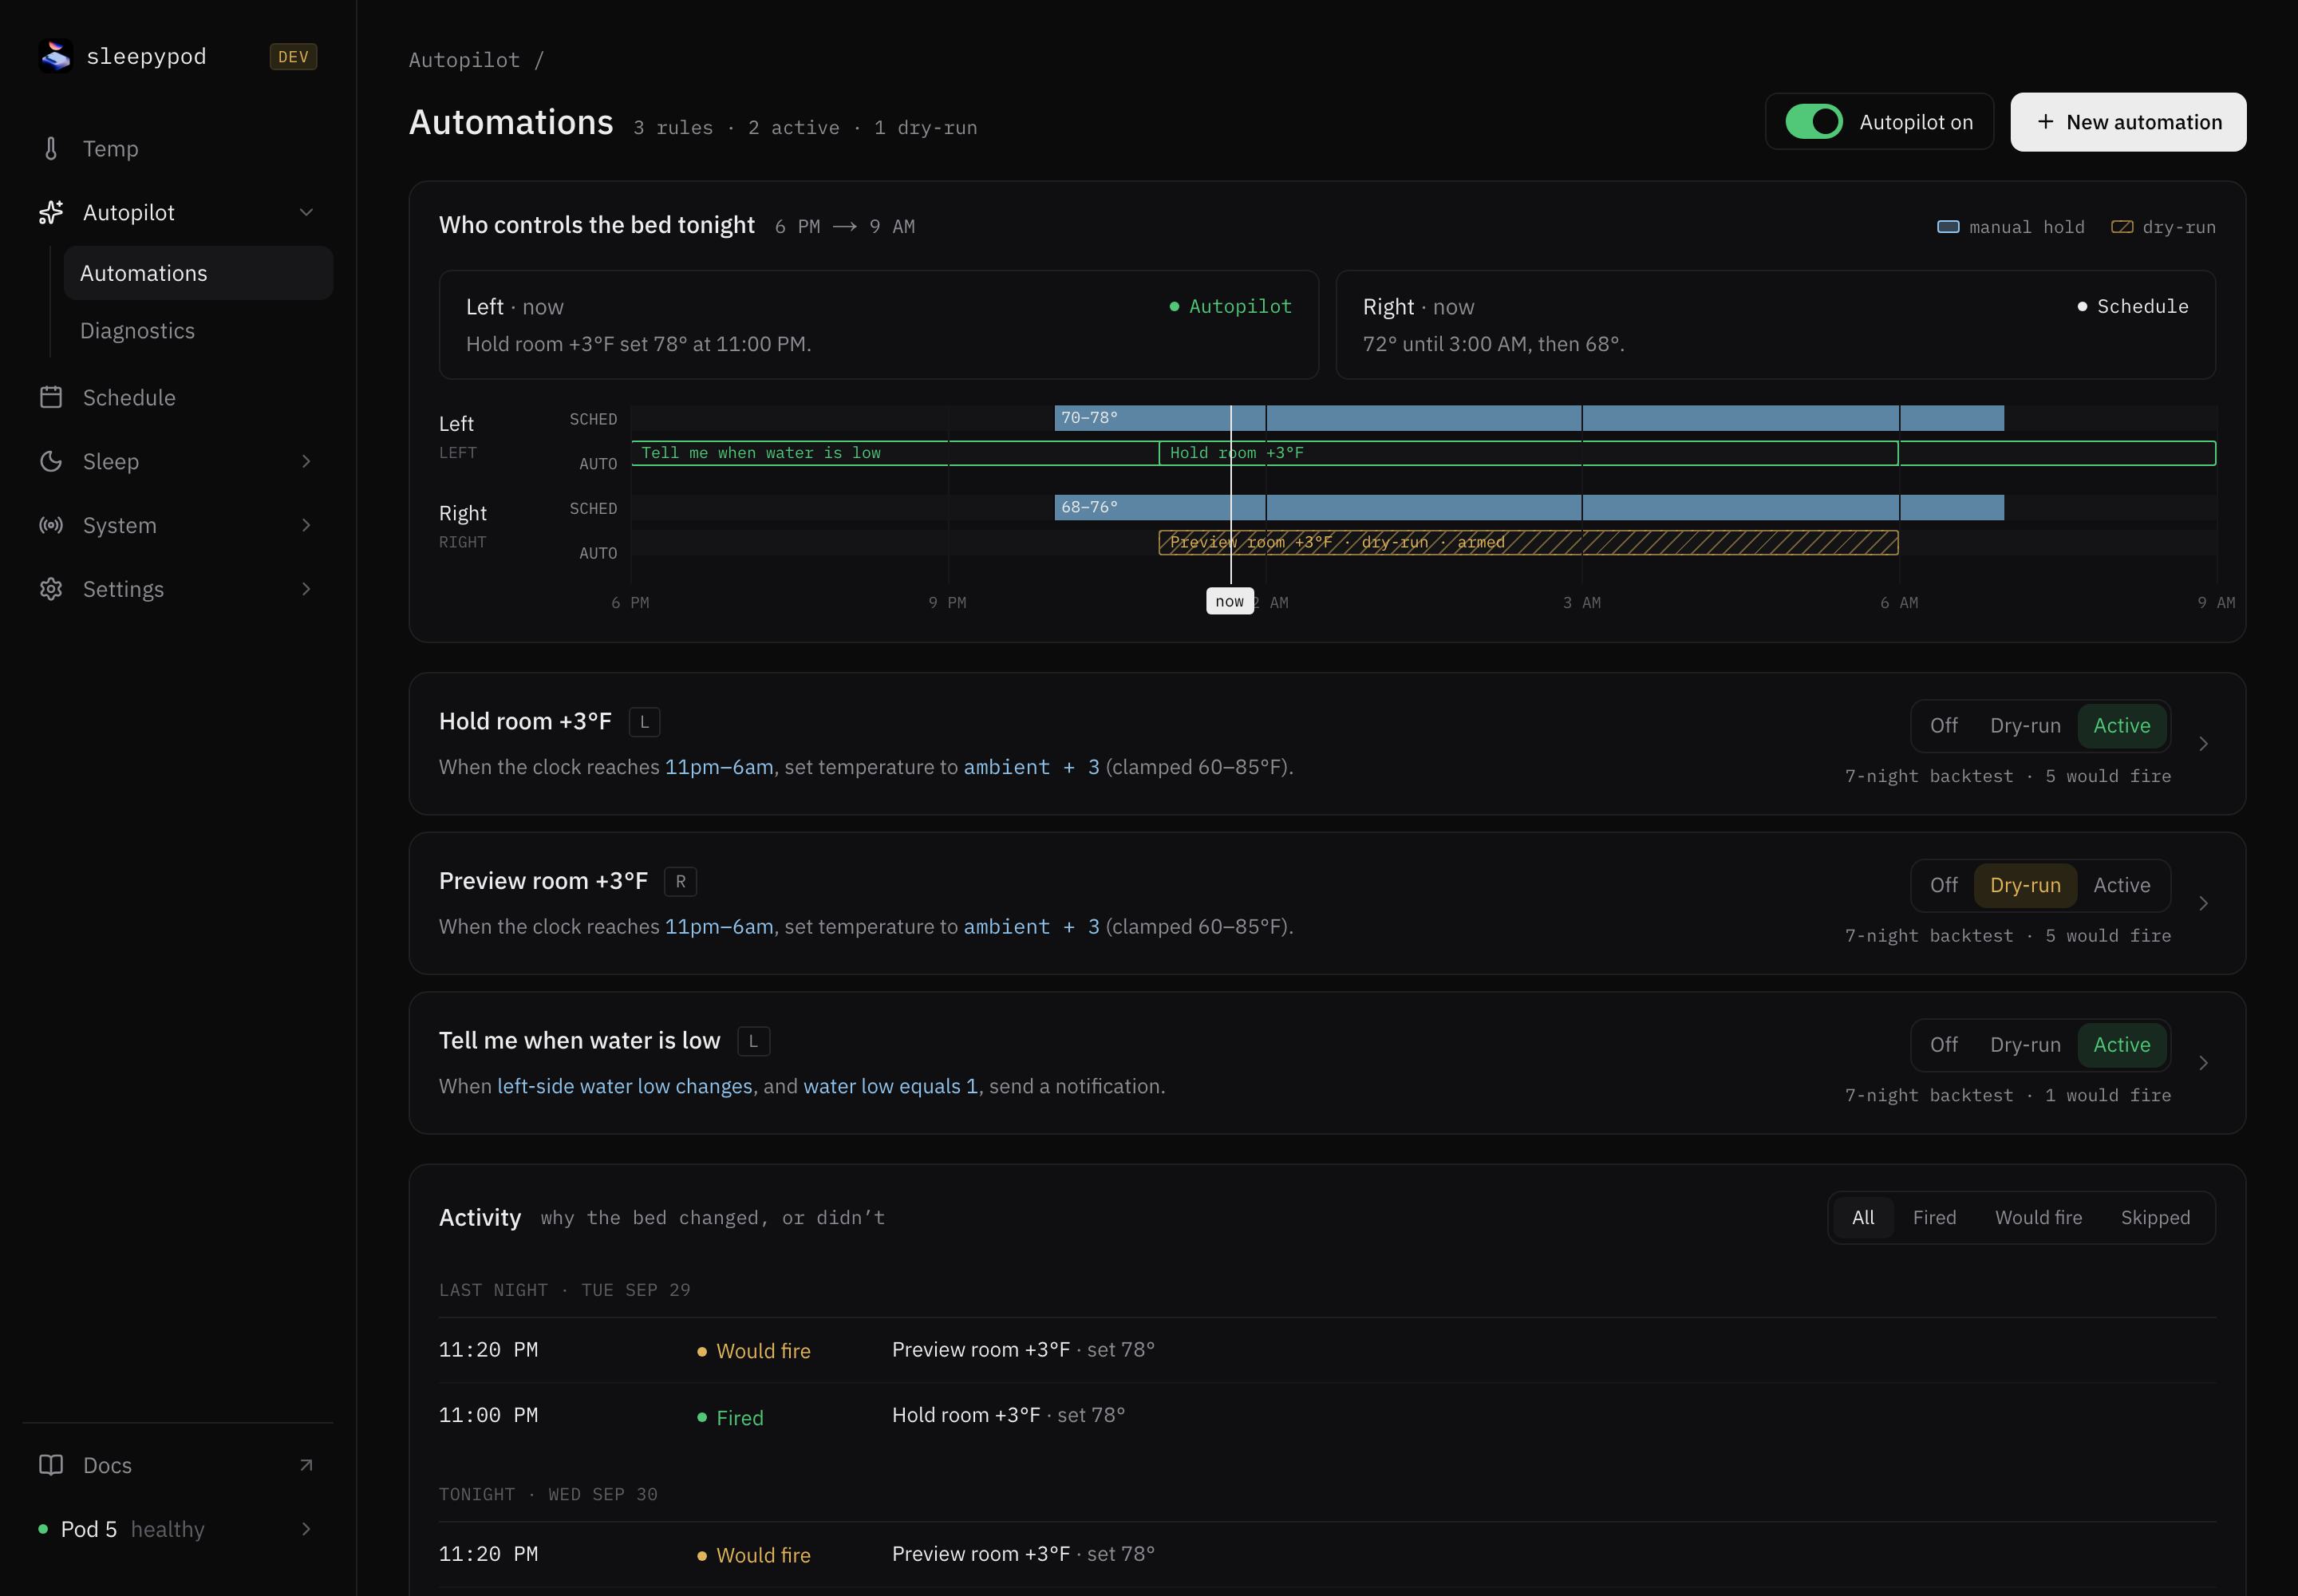The width and height of the screenshot is (2298, 1596).
Task: Set Preview room +3°F rule to Active
Action: coord(2121,885)
